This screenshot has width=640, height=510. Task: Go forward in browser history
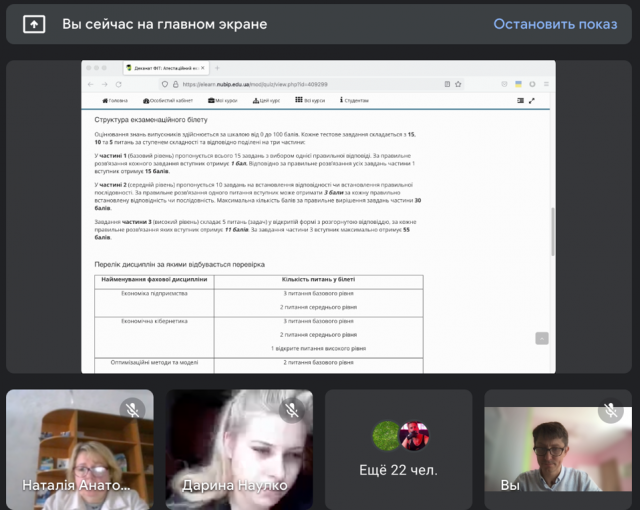click(105, 84)
